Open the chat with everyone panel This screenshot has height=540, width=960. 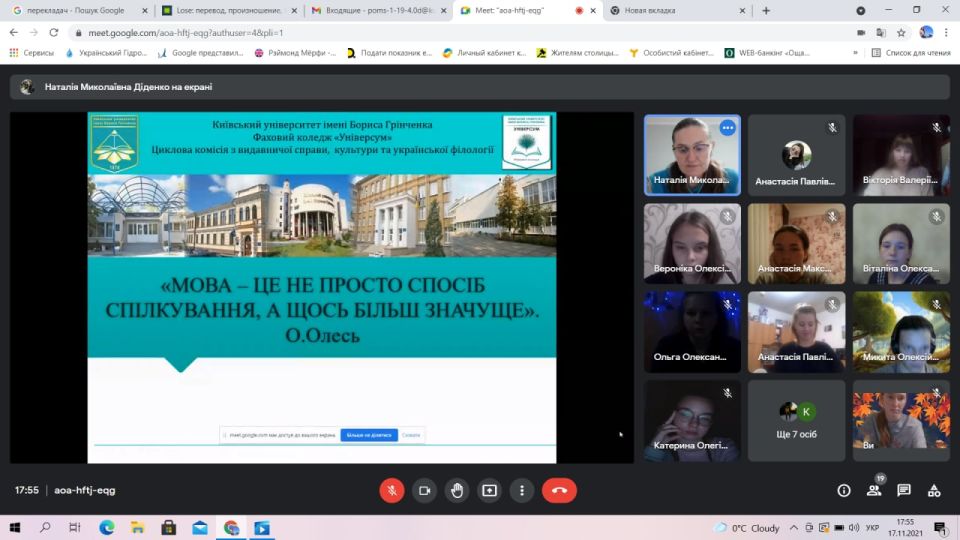[x=904, y=490]
